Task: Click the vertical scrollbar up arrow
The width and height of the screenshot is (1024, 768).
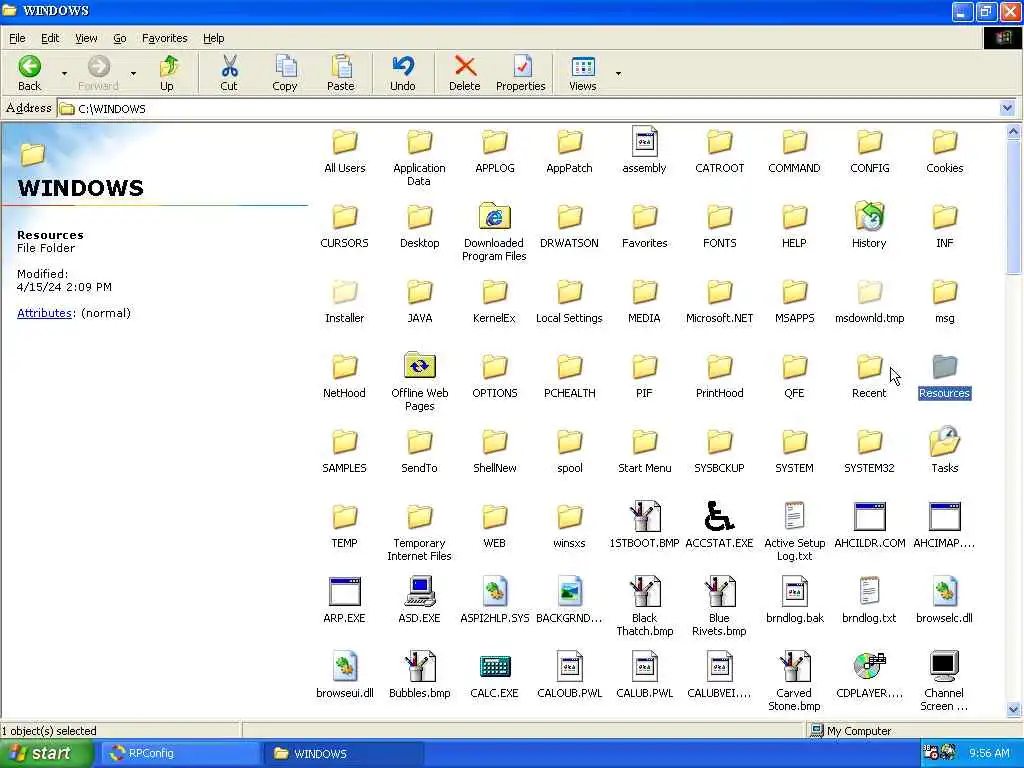Action: [x=1014, y=131]
